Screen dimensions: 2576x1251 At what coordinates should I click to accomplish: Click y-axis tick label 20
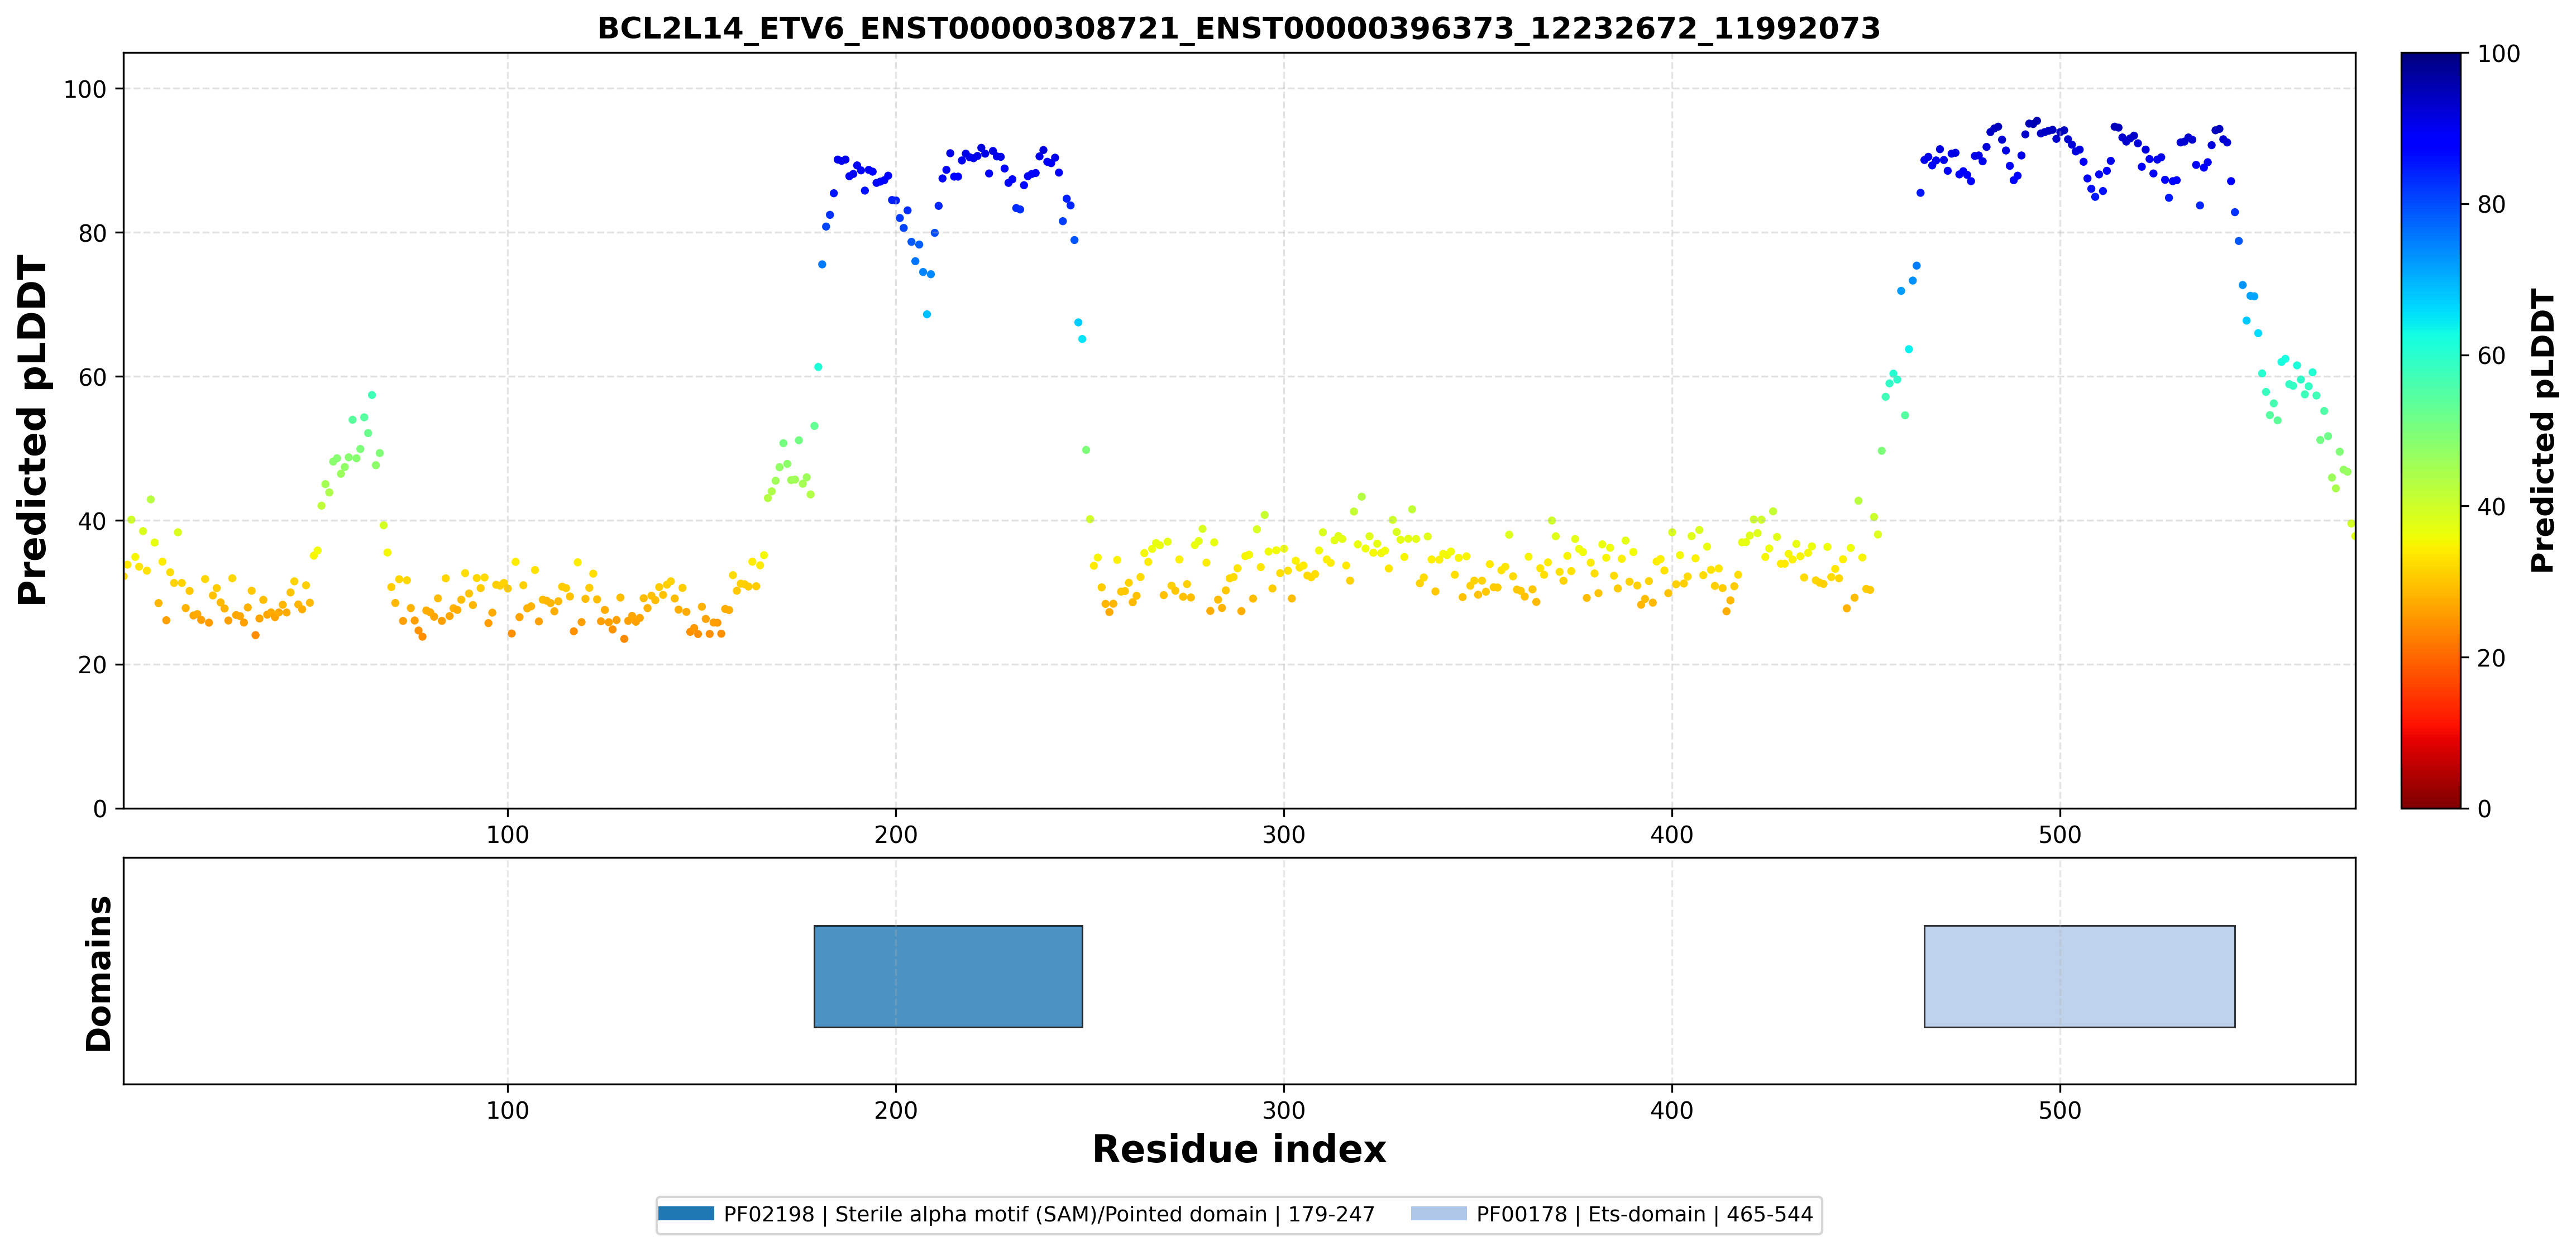click(x=93, y=665)
